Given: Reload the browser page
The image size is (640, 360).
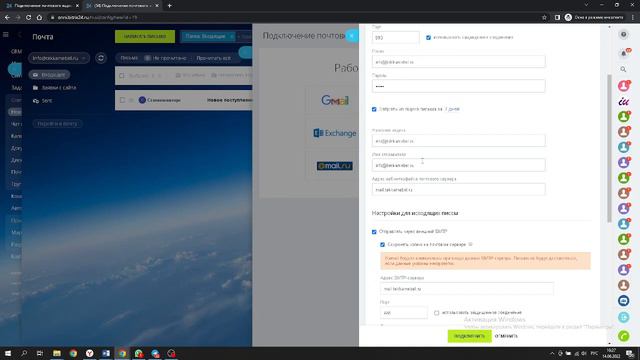Looking at the screenshot, I should (29, 18).
